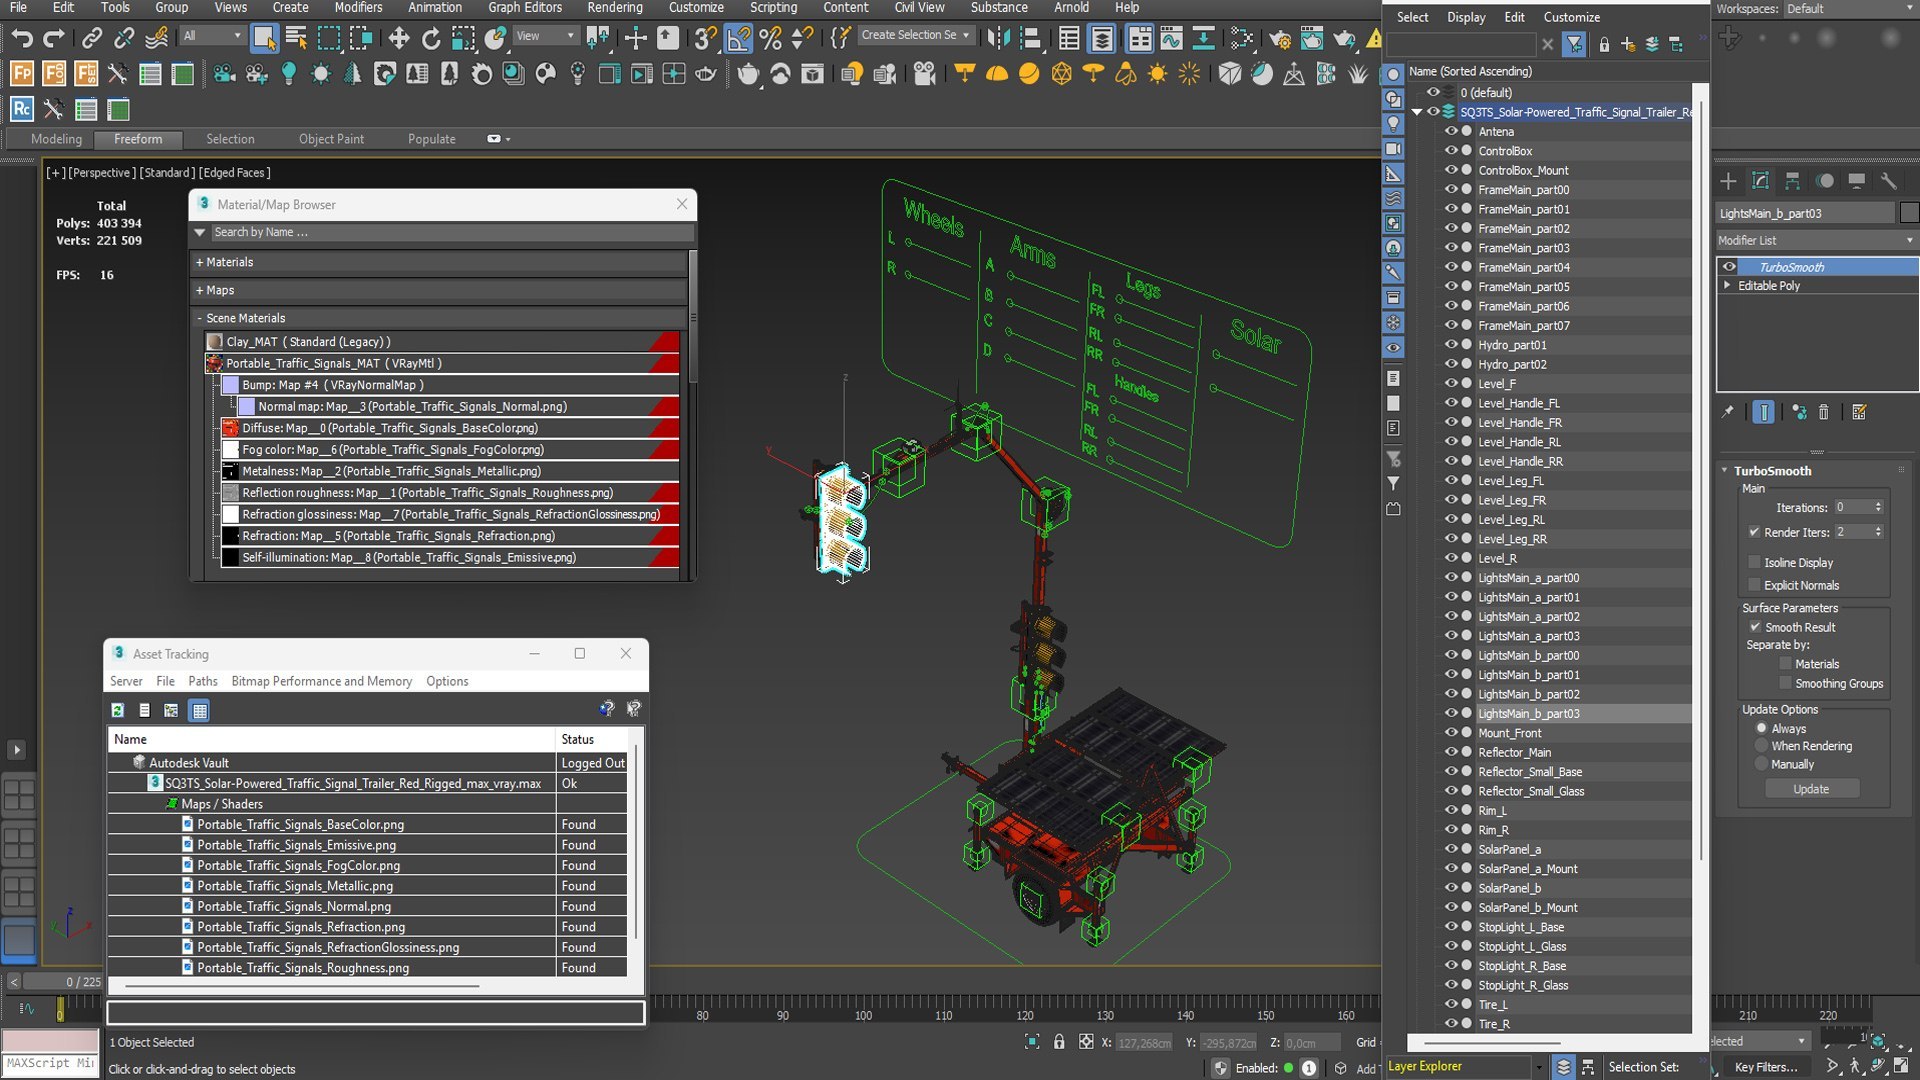Toggle TurboSmooth modifier eye in stack

(1729, 267)
